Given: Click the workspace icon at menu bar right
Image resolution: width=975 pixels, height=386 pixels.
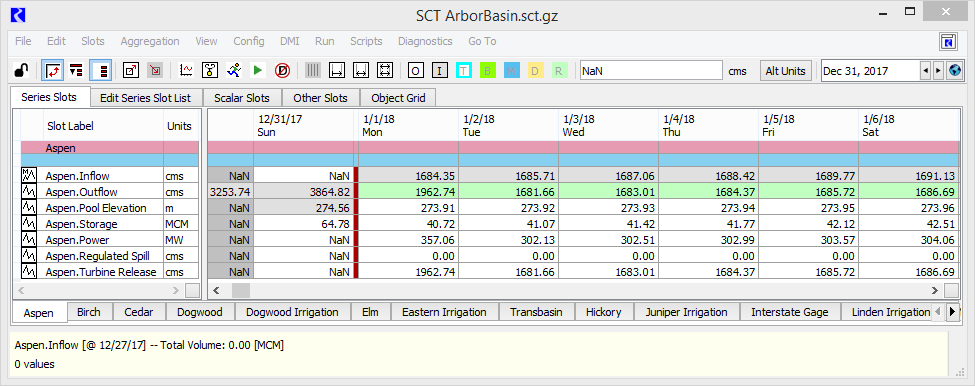Looking at the screenshot, I should (948, 42).
